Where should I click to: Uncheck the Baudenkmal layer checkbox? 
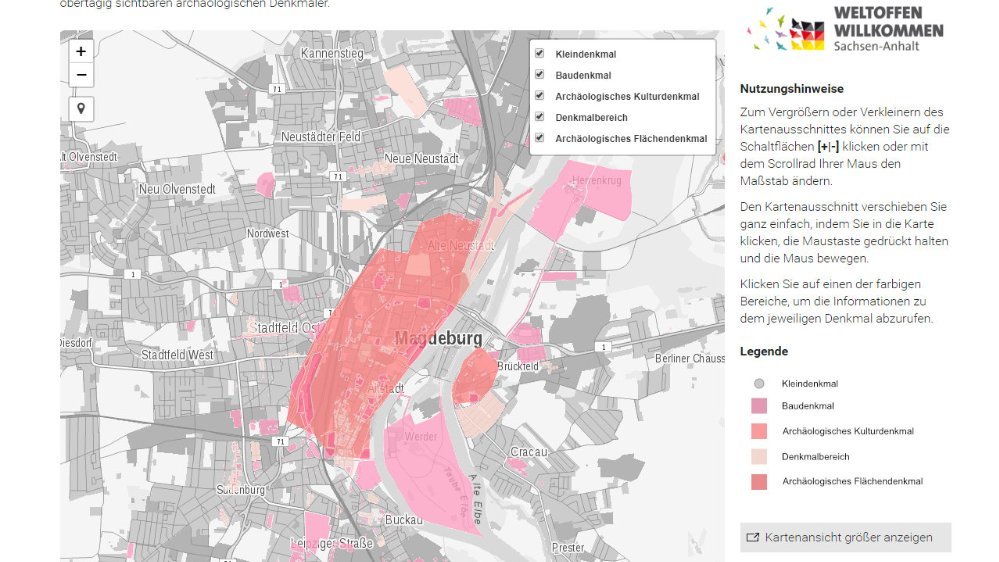pyautogui.click(x=540, y=75)
